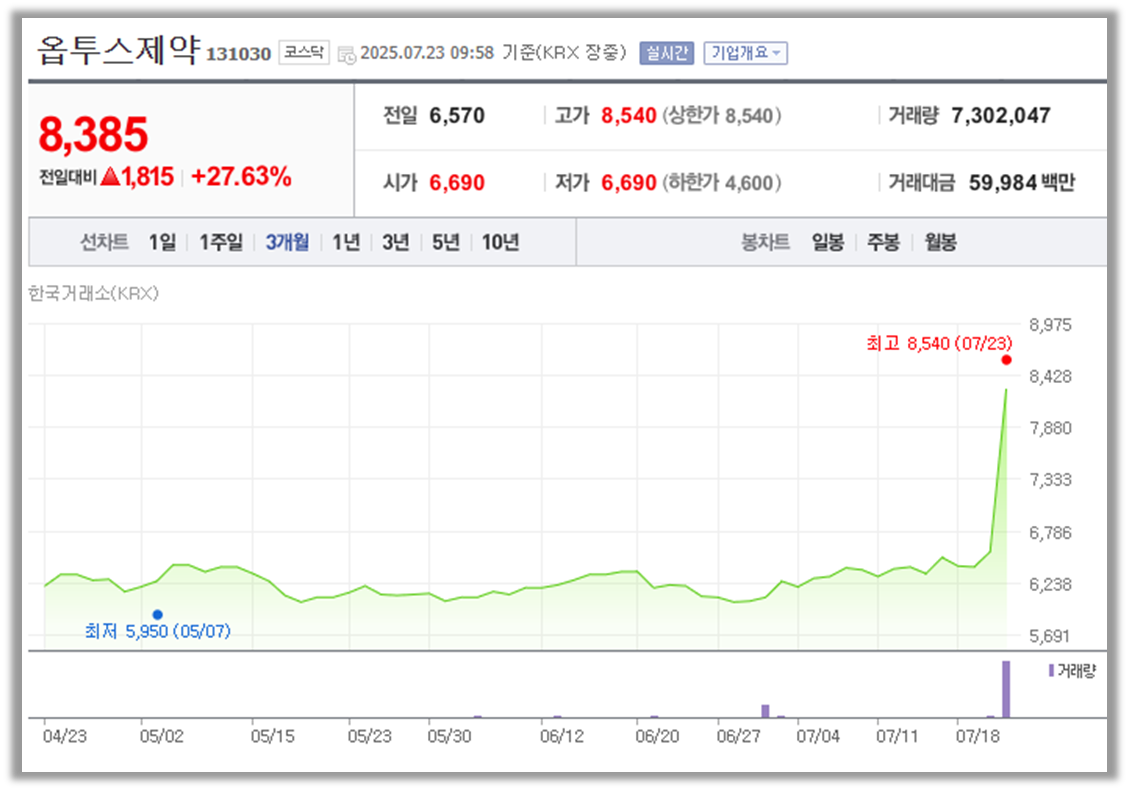Select the 1일 line chart tab
Screen dimensions: 1129x790
(x=162, y=242)
